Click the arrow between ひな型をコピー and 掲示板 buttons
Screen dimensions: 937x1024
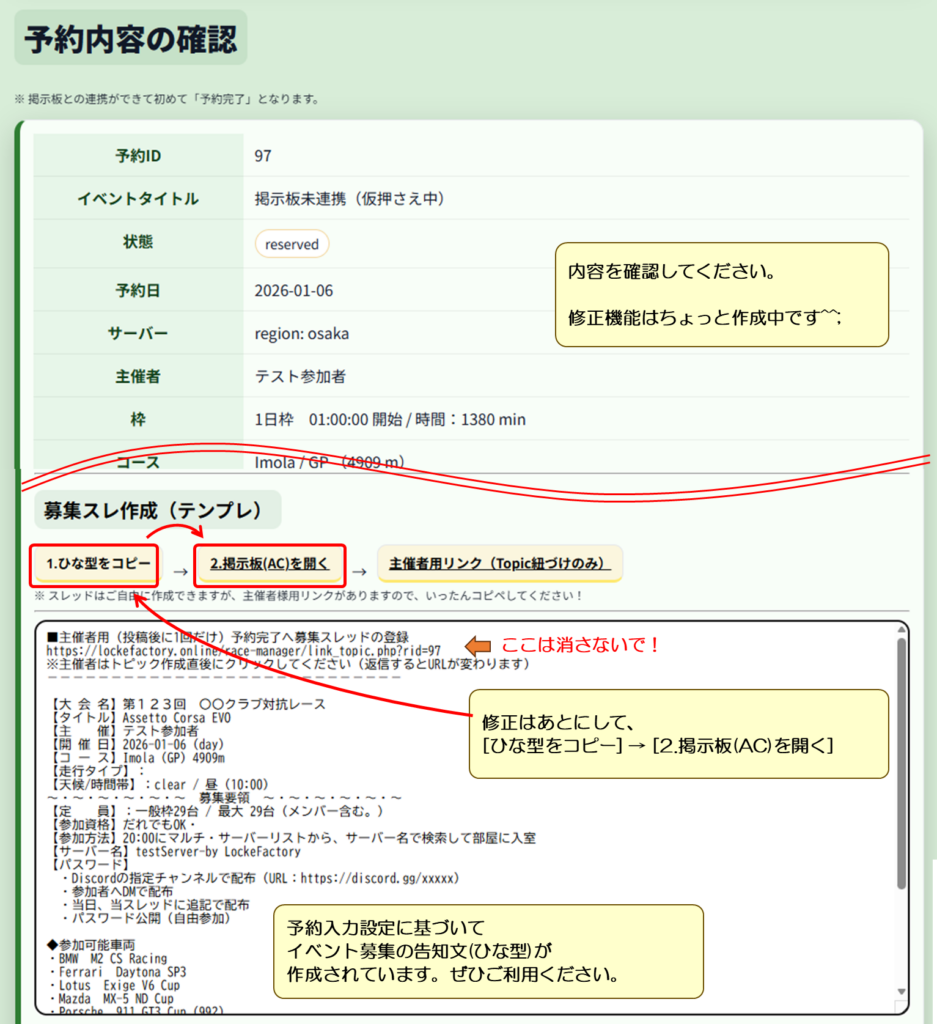tap(180, 571)
